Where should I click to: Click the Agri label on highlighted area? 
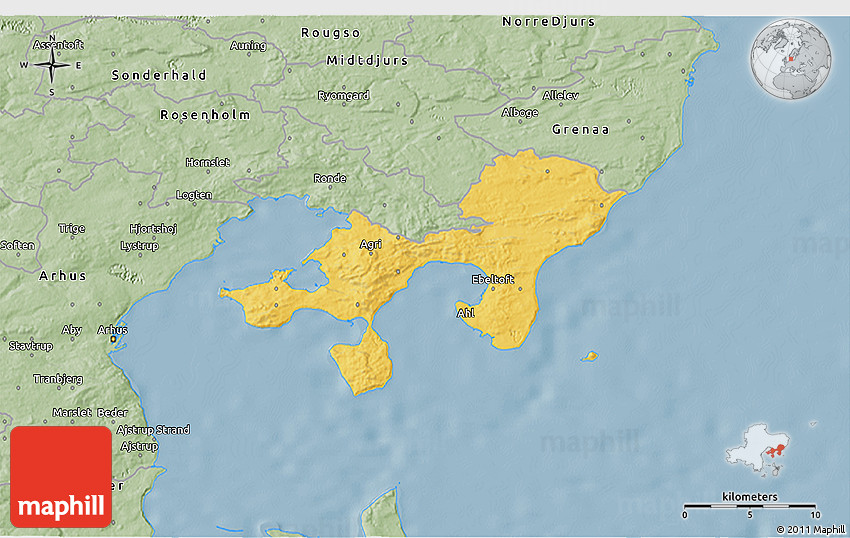pos(371,243)
